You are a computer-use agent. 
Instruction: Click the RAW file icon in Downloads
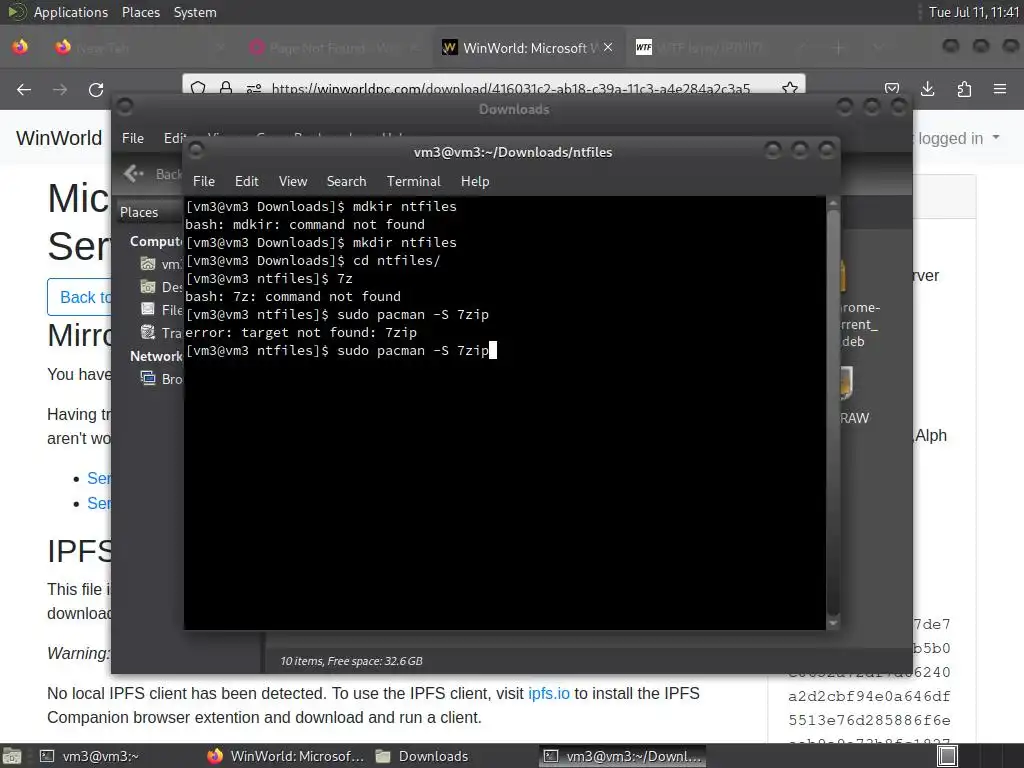846,383
